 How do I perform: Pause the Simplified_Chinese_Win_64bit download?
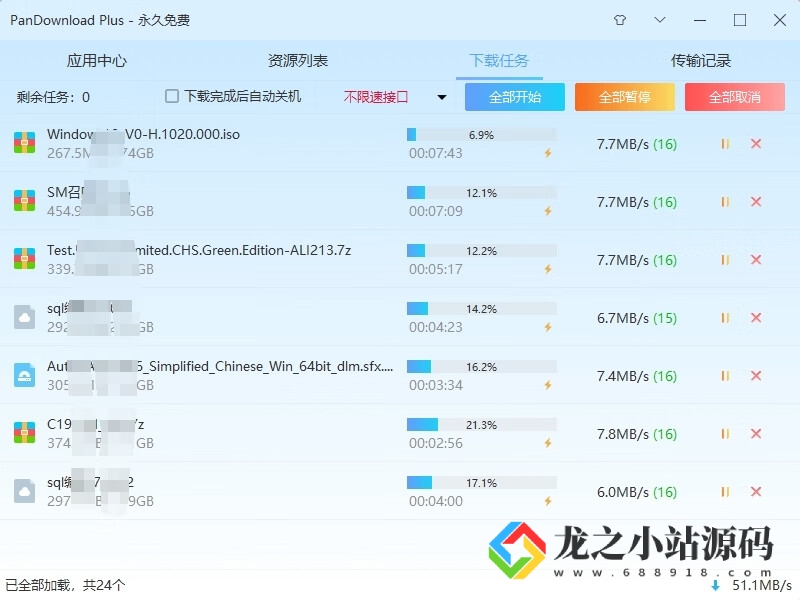725,376
